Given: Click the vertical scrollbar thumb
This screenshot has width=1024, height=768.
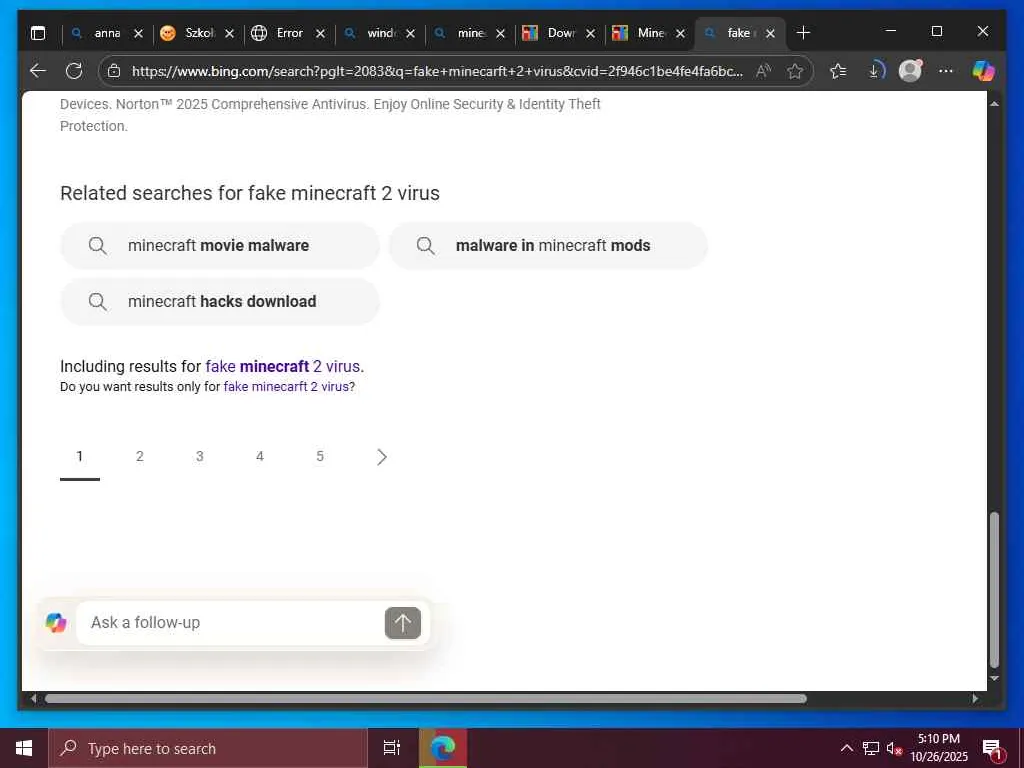Looking at the screenshot, I should (x=994, y=590).
